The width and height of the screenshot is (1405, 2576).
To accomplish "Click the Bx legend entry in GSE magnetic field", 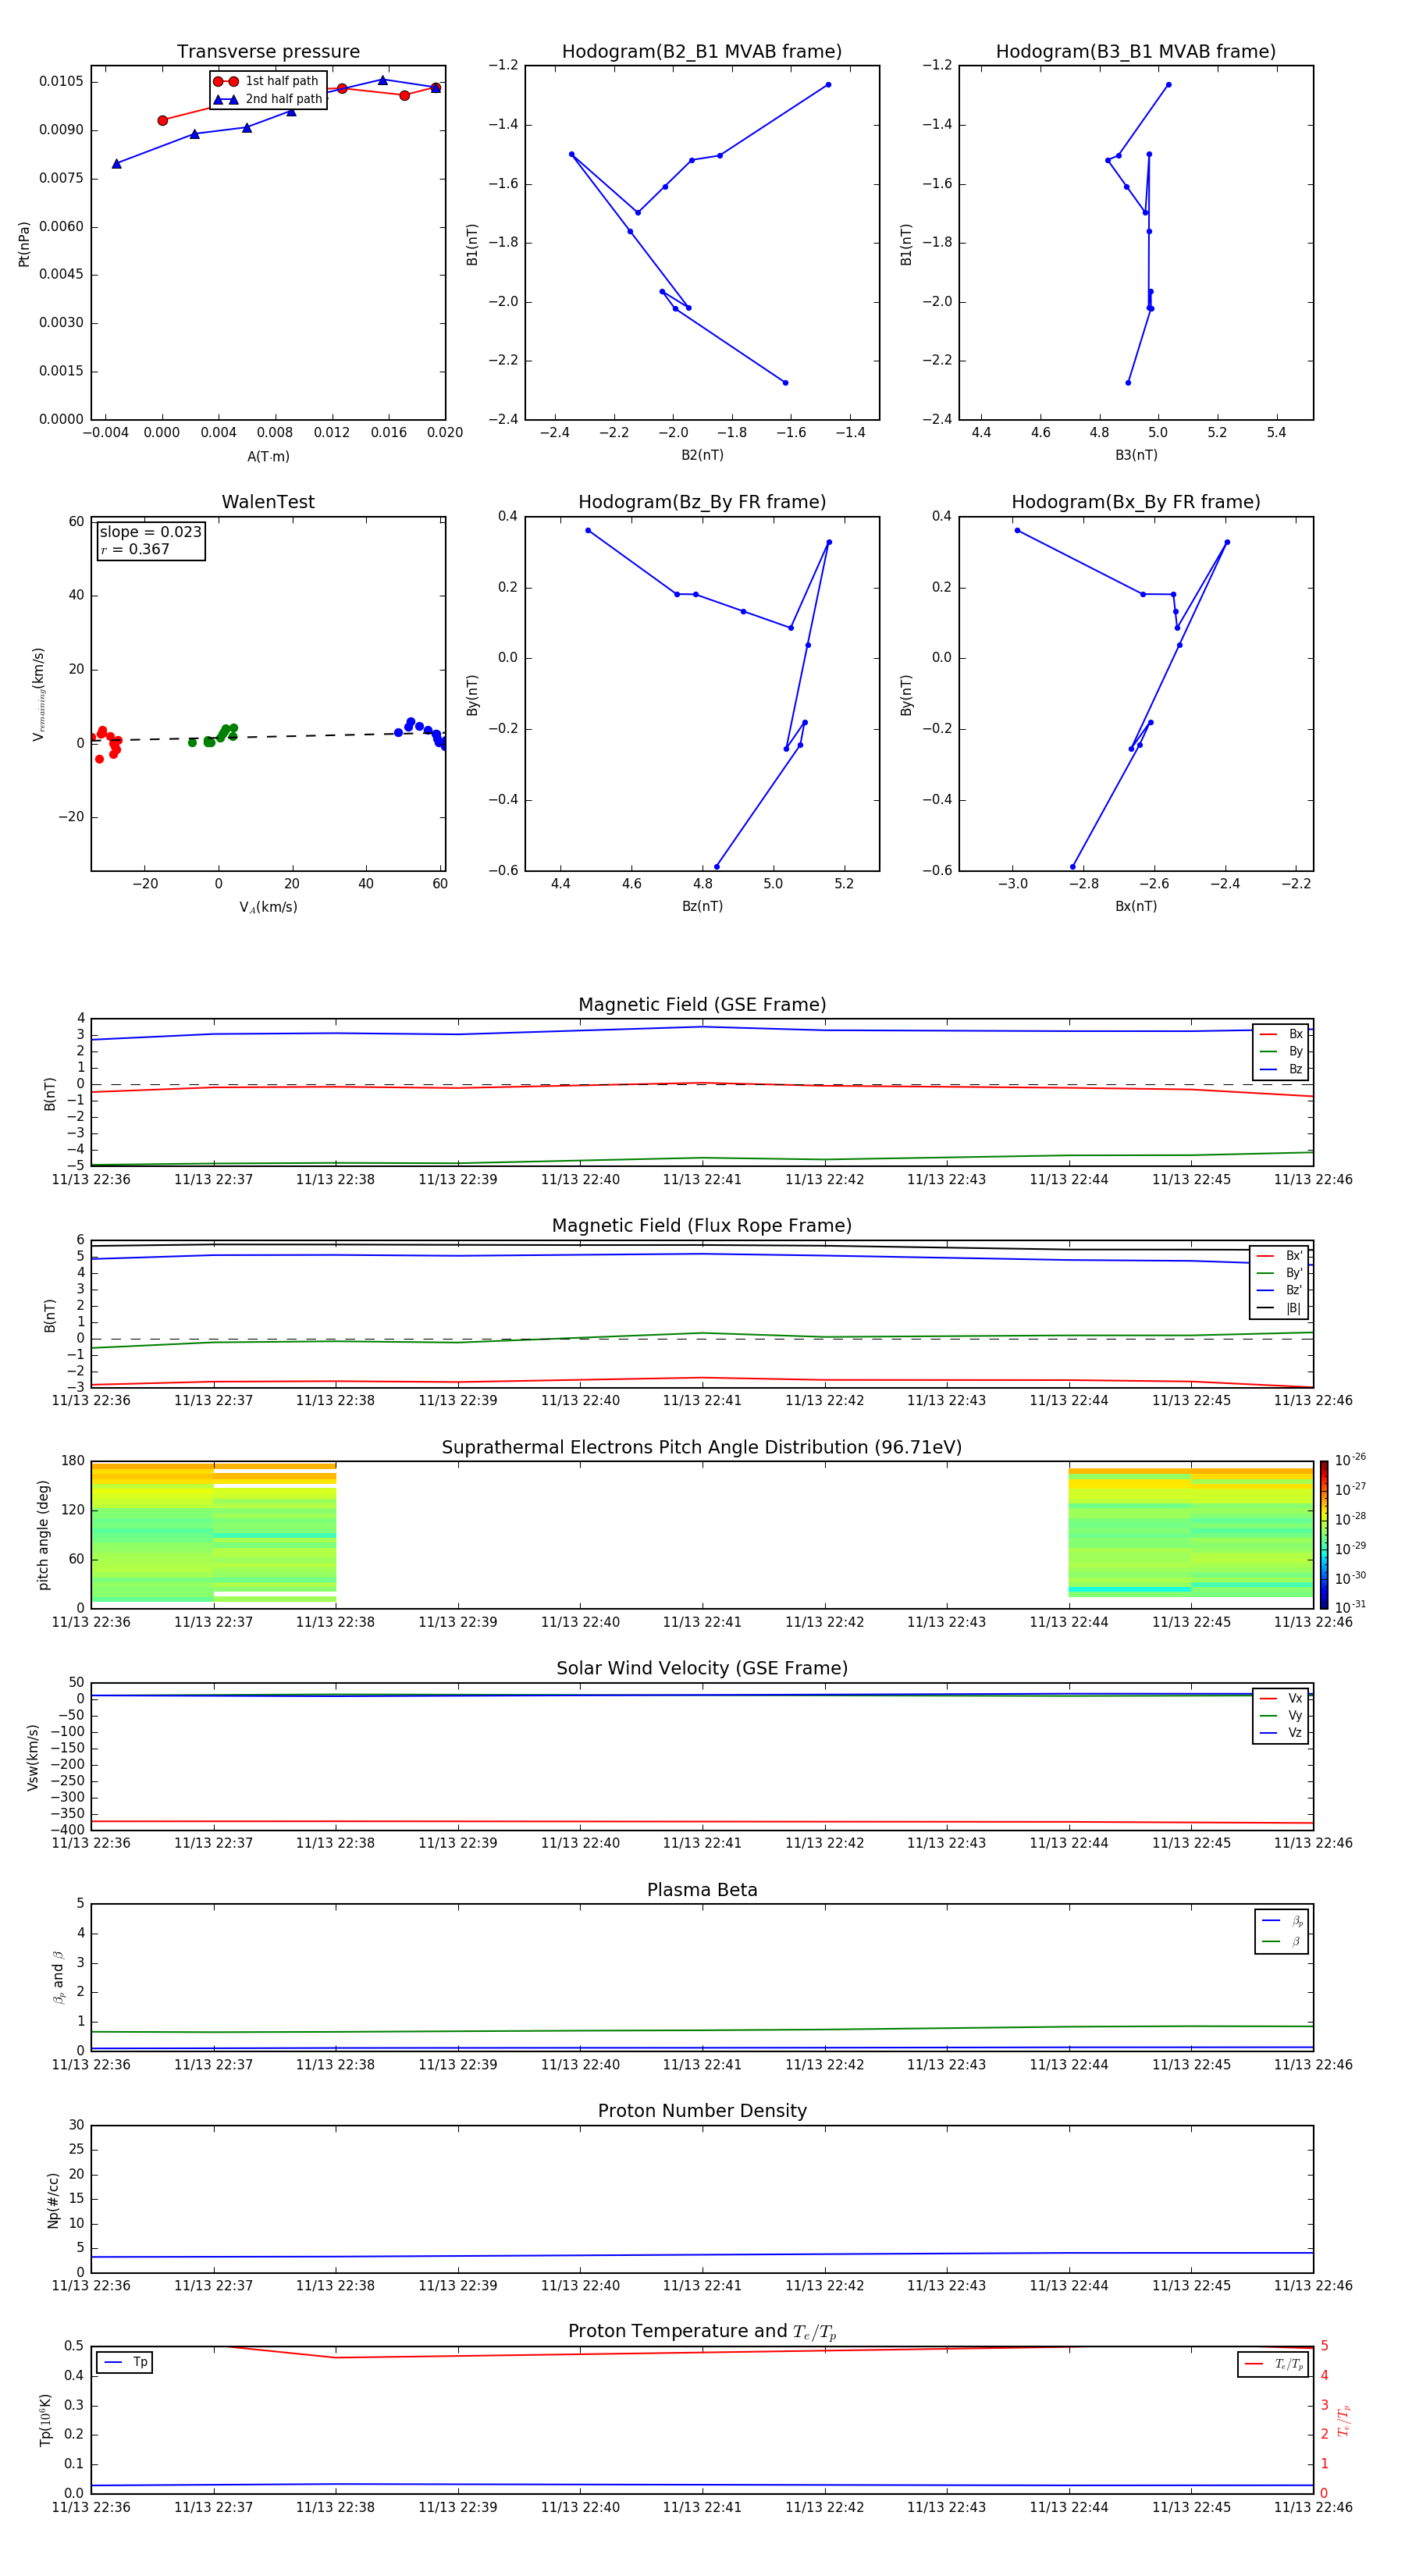I will tap(1281, 1035).
